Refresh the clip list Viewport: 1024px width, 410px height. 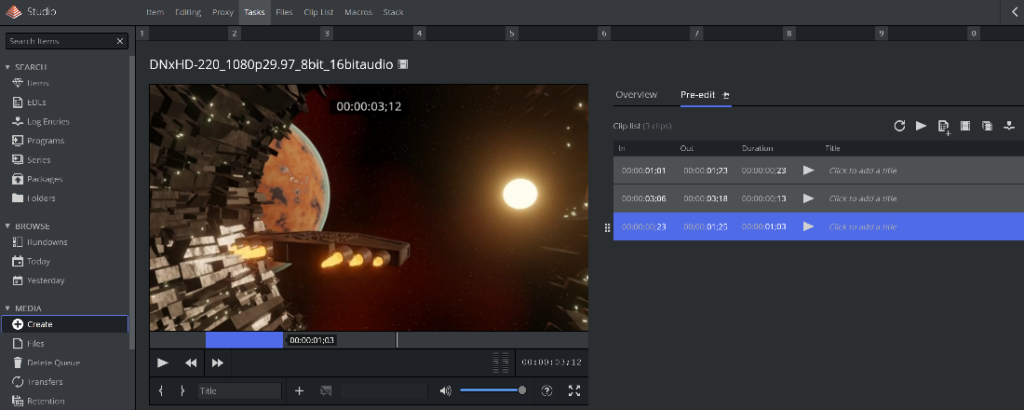tap(899, 126)
